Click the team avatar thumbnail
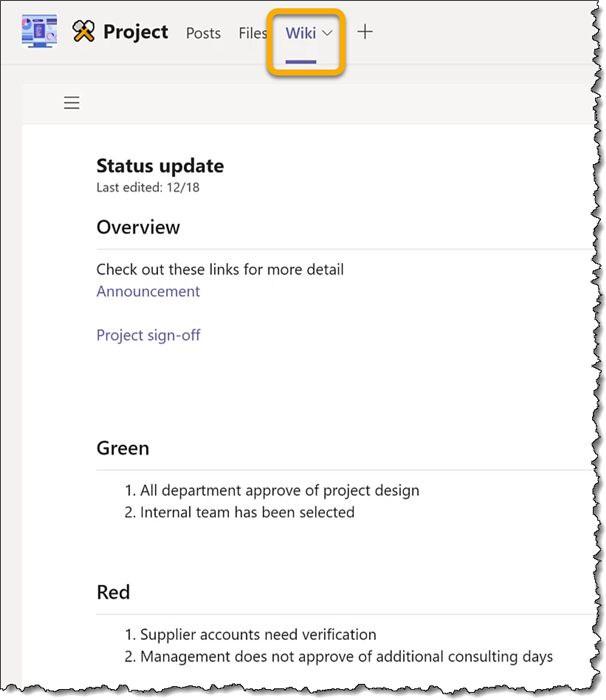This screenshot has height=700, width=606. click(39, 32)
